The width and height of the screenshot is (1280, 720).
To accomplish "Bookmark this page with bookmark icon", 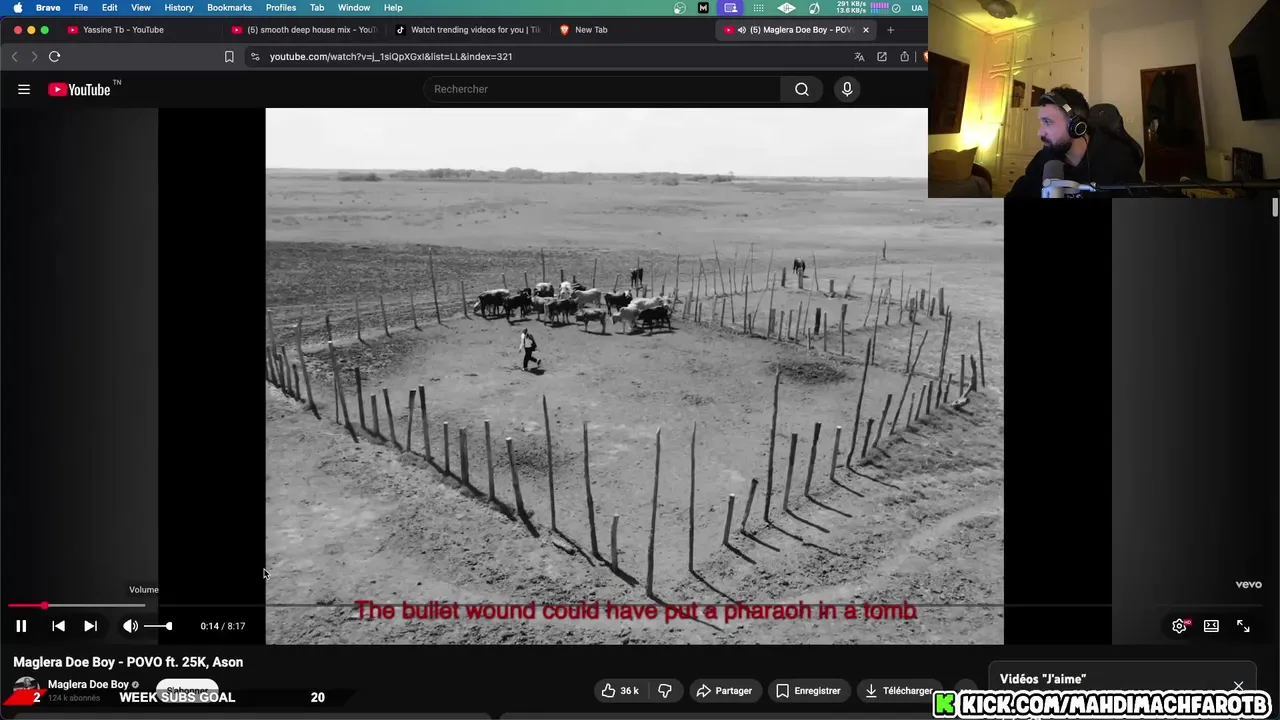I will click(x=229, y=57).
